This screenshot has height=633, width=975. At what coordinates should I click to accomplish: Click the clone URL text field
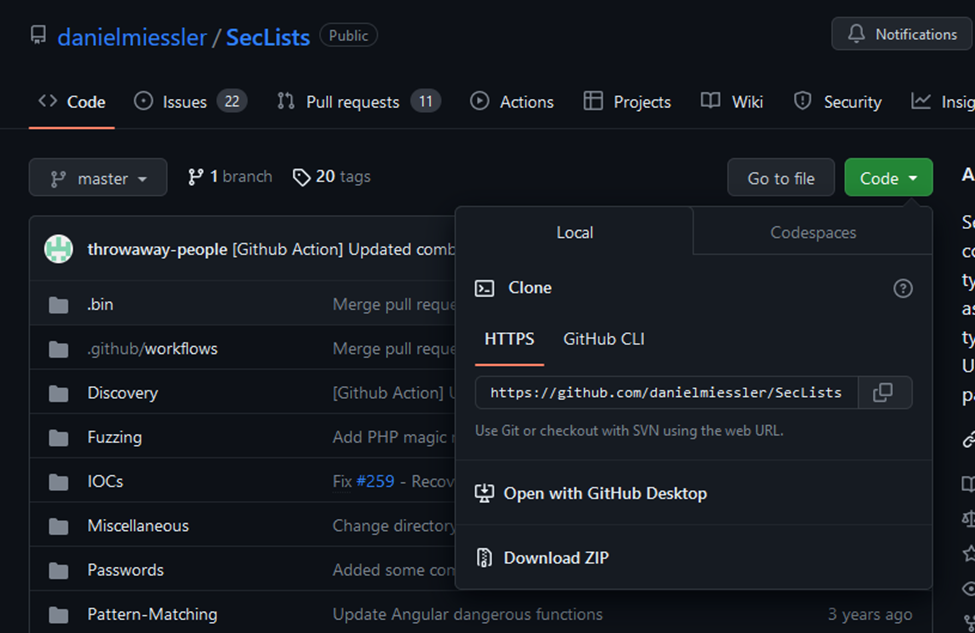[666, 392]
